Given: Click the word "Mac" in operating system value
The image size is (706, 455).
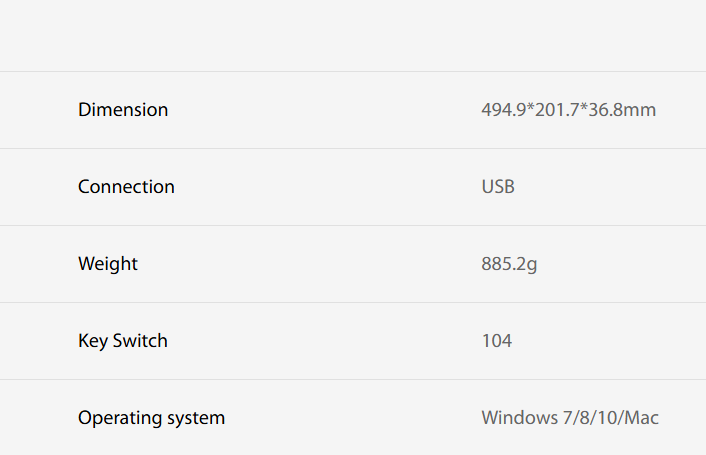Looking at the screenshot, I should point(642,418).
